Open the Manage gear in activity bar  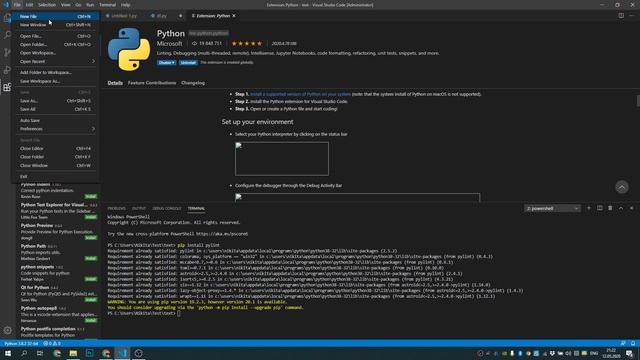tap(7, 330)
